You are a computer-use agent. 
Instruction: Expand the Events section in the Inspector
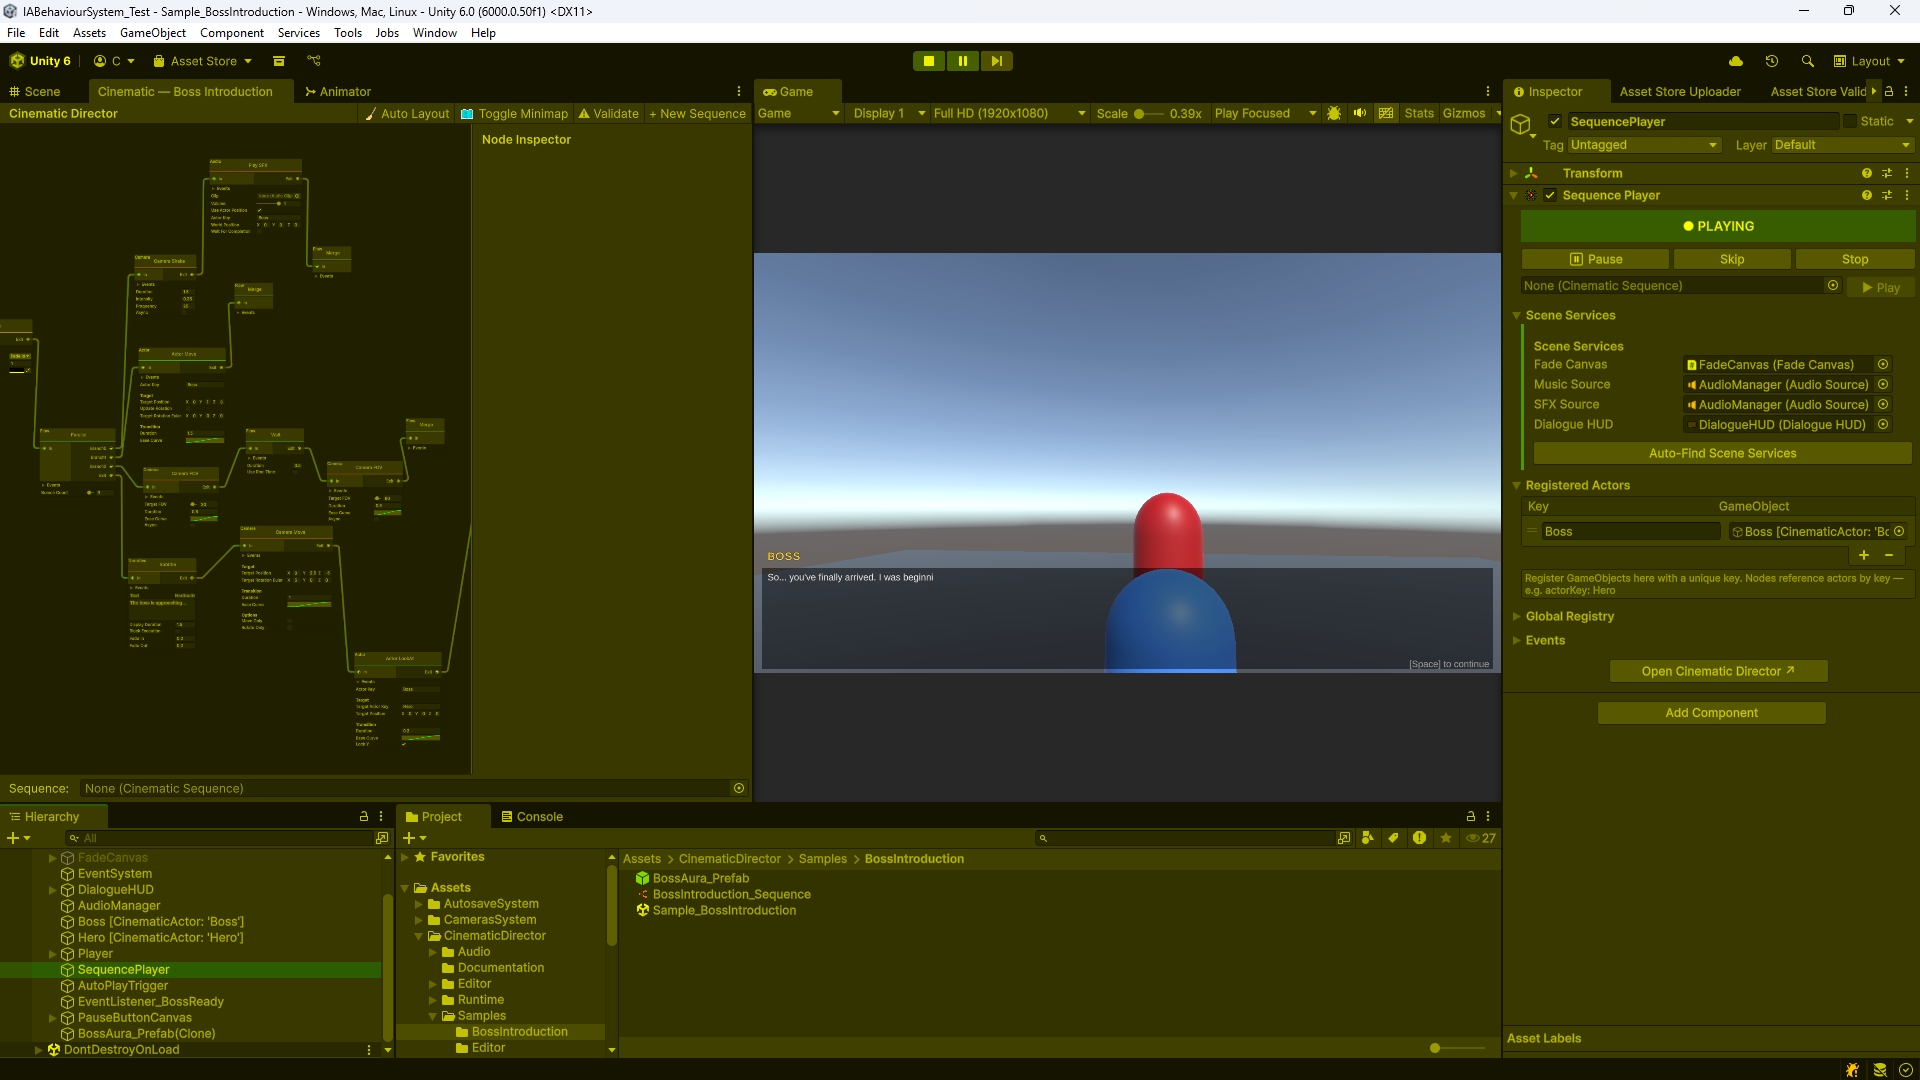[1517, 640]
